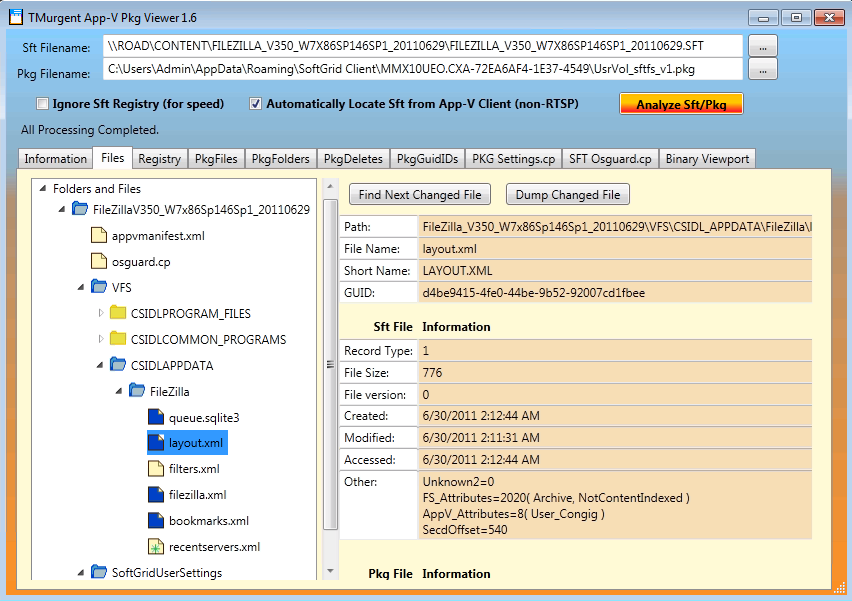Click the CSIDLPROGRAM_FILES folder icon
This screenshot has height=601, width=852.
(x=118, y=313)
